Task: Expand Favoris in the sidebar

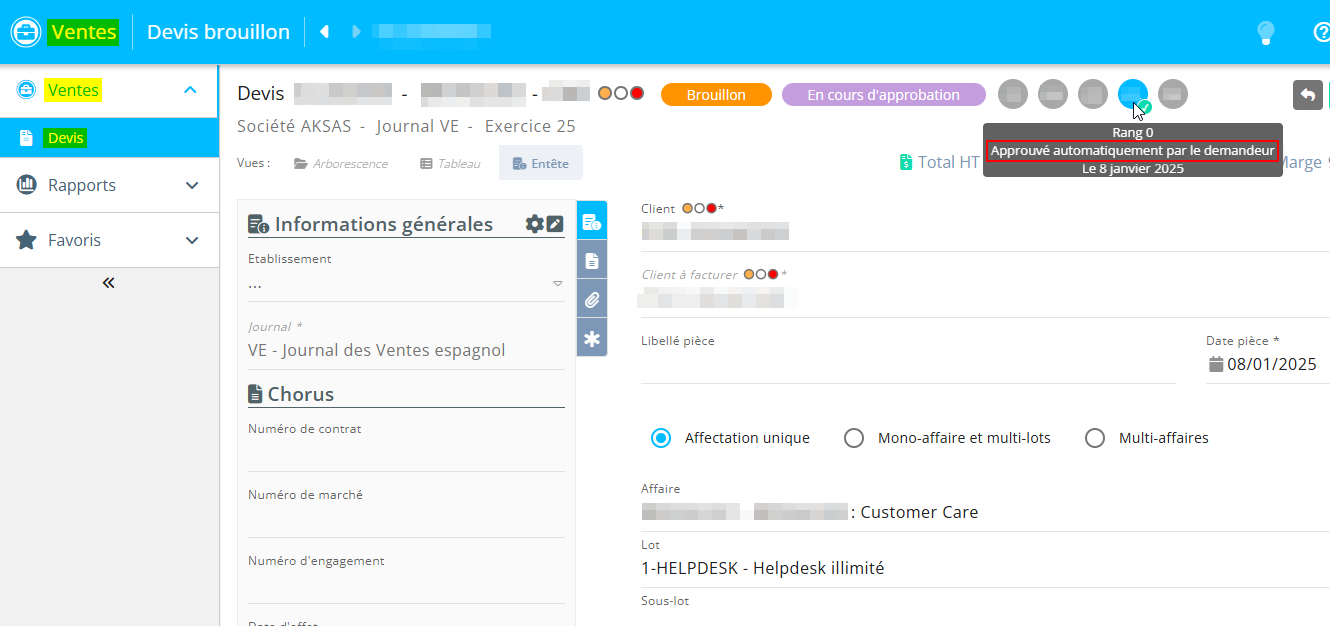Action: [x=109, y=240]
